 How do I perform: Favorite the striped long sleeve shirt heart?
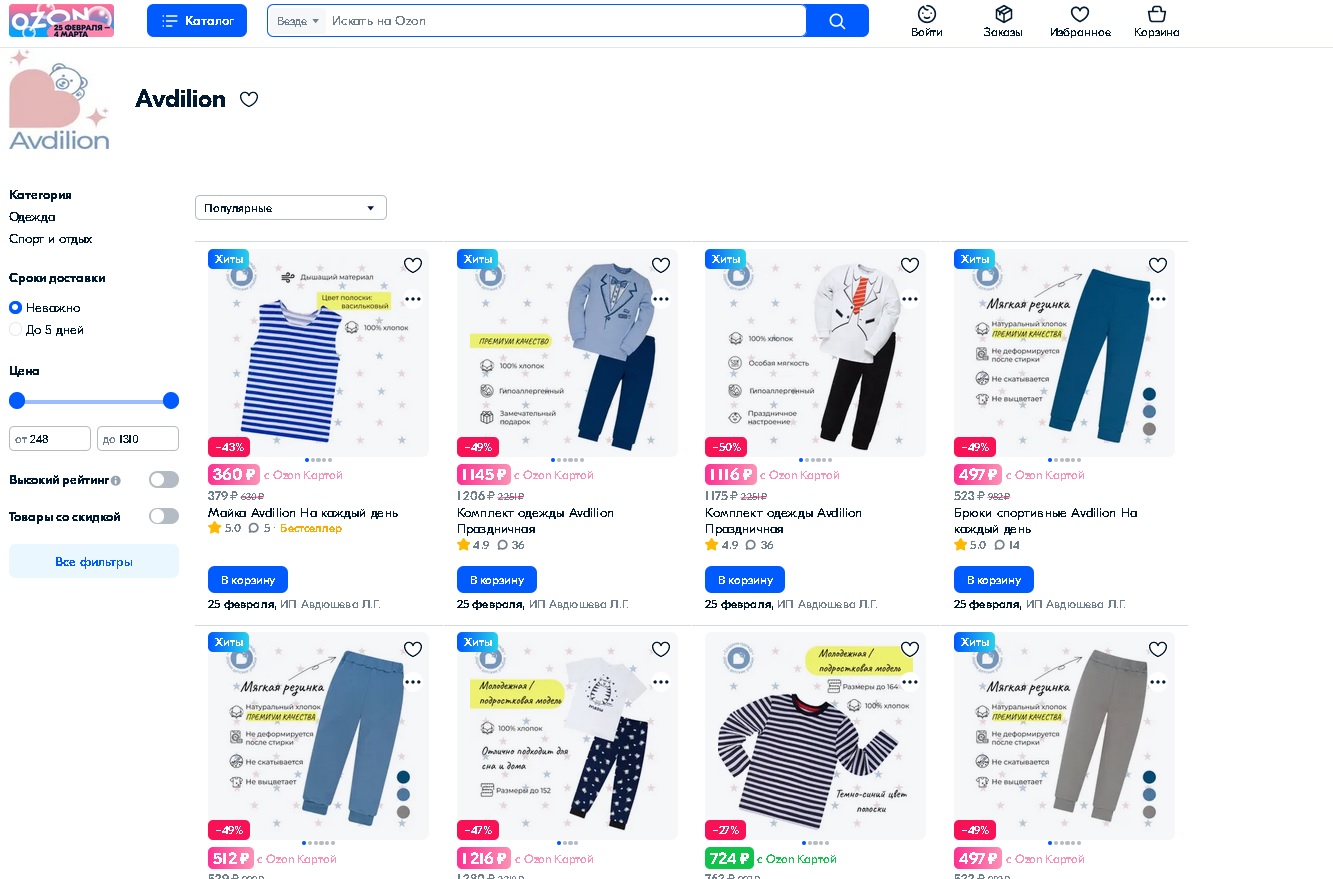coord(909,649)
